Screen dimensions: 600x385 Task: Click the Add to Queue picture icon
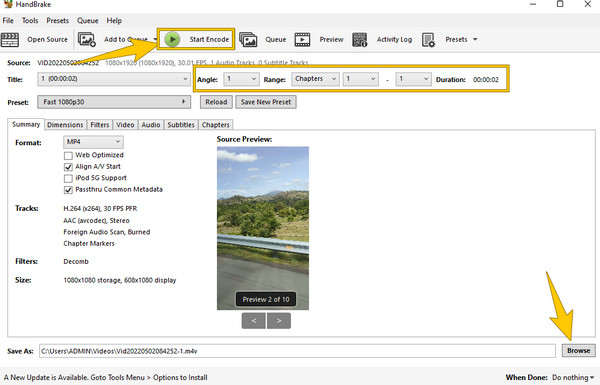click(x=86, y=39)
